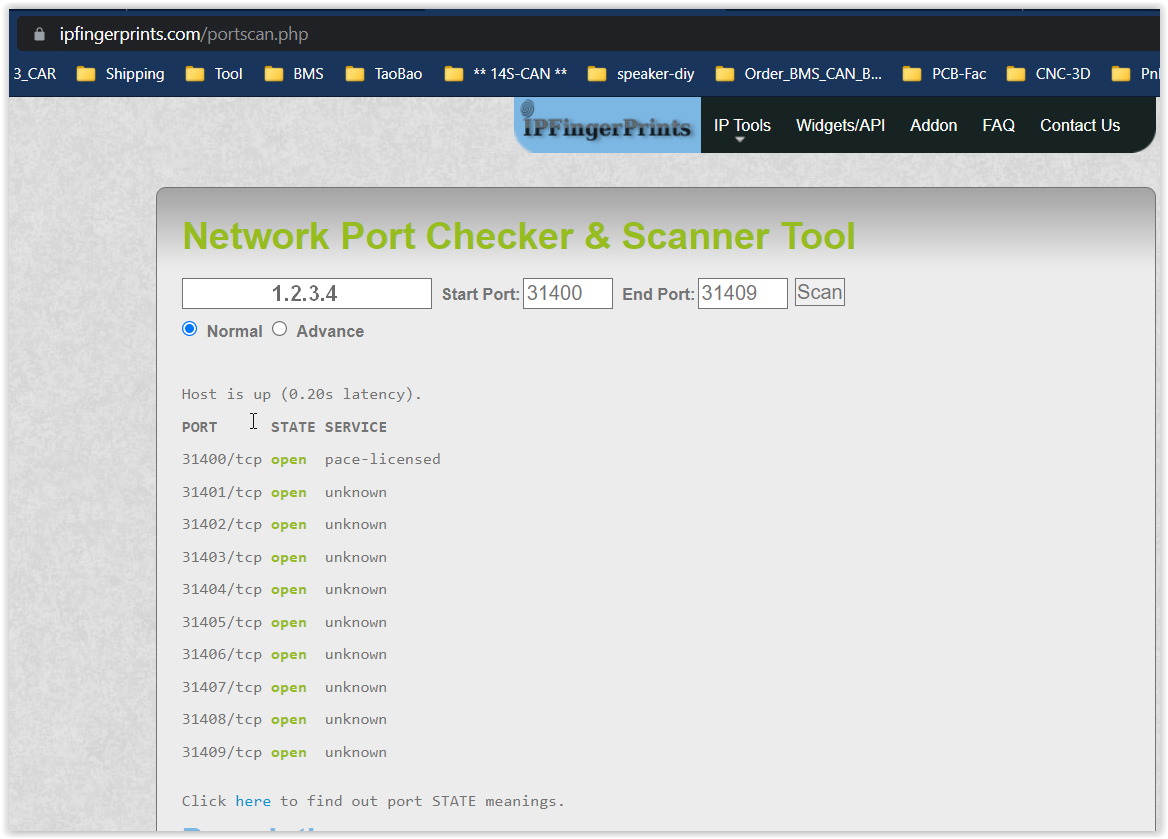Open the Tool bookmark folder
Screen dimensions: 1168x839
click(215, 74)
